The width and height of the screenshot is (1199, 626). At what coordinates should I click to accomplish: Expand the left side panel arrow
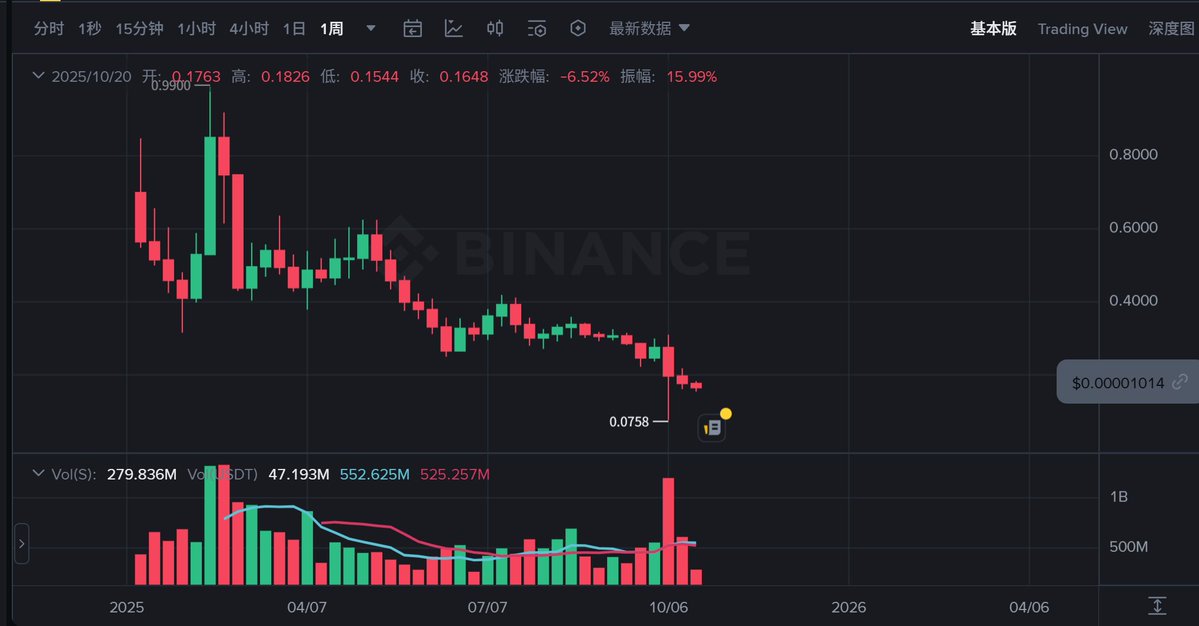tap(22, 545)
